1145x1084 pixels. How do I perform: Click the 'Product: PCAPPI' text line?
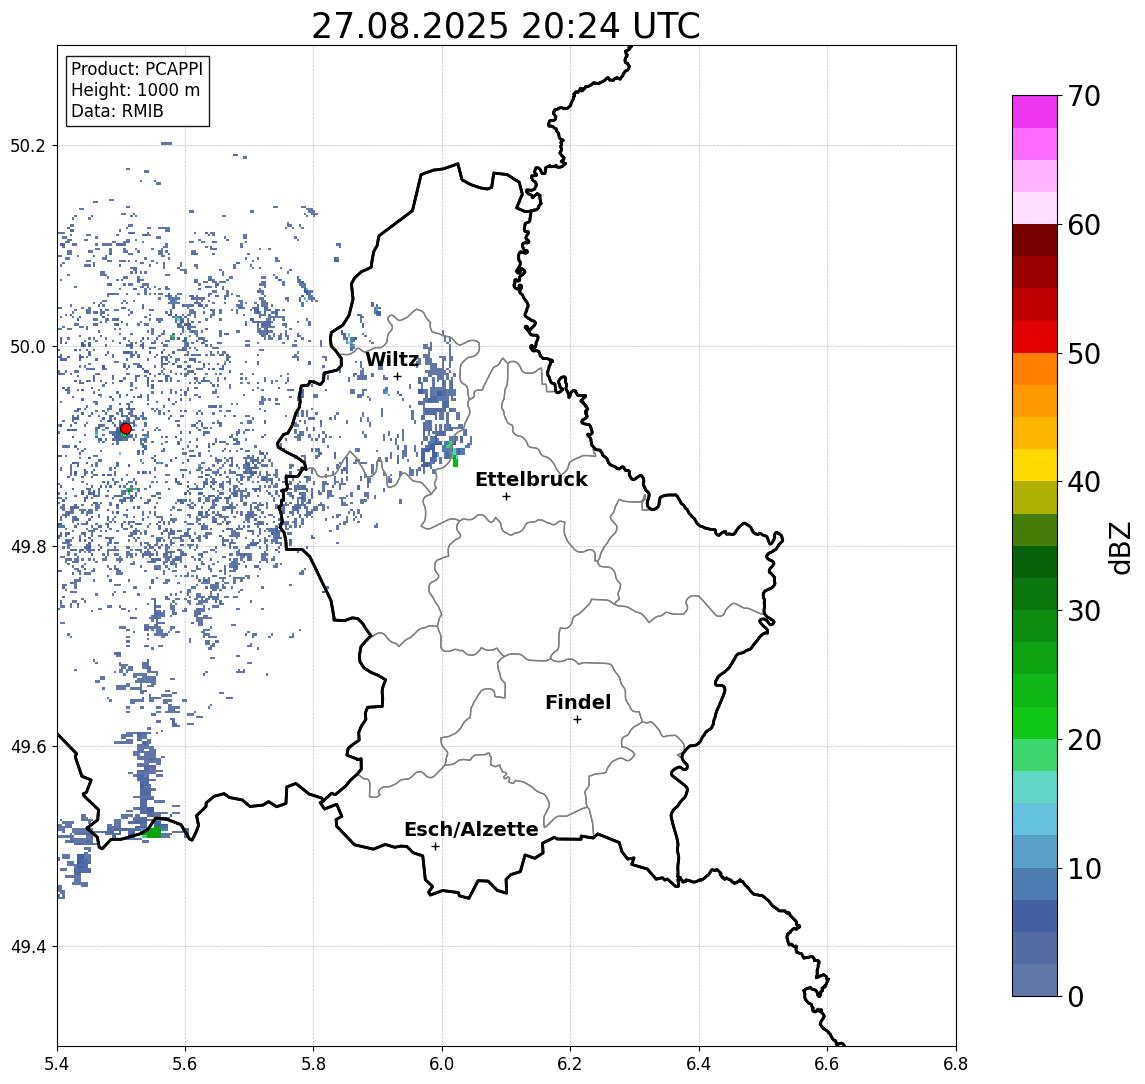tap(137, 69)
